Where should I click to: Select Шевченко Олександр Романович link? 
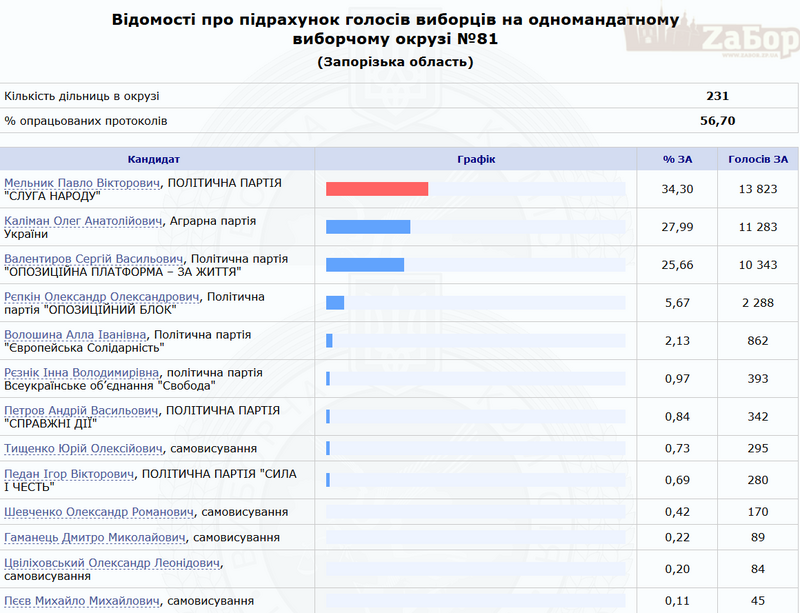pos(99,512)
